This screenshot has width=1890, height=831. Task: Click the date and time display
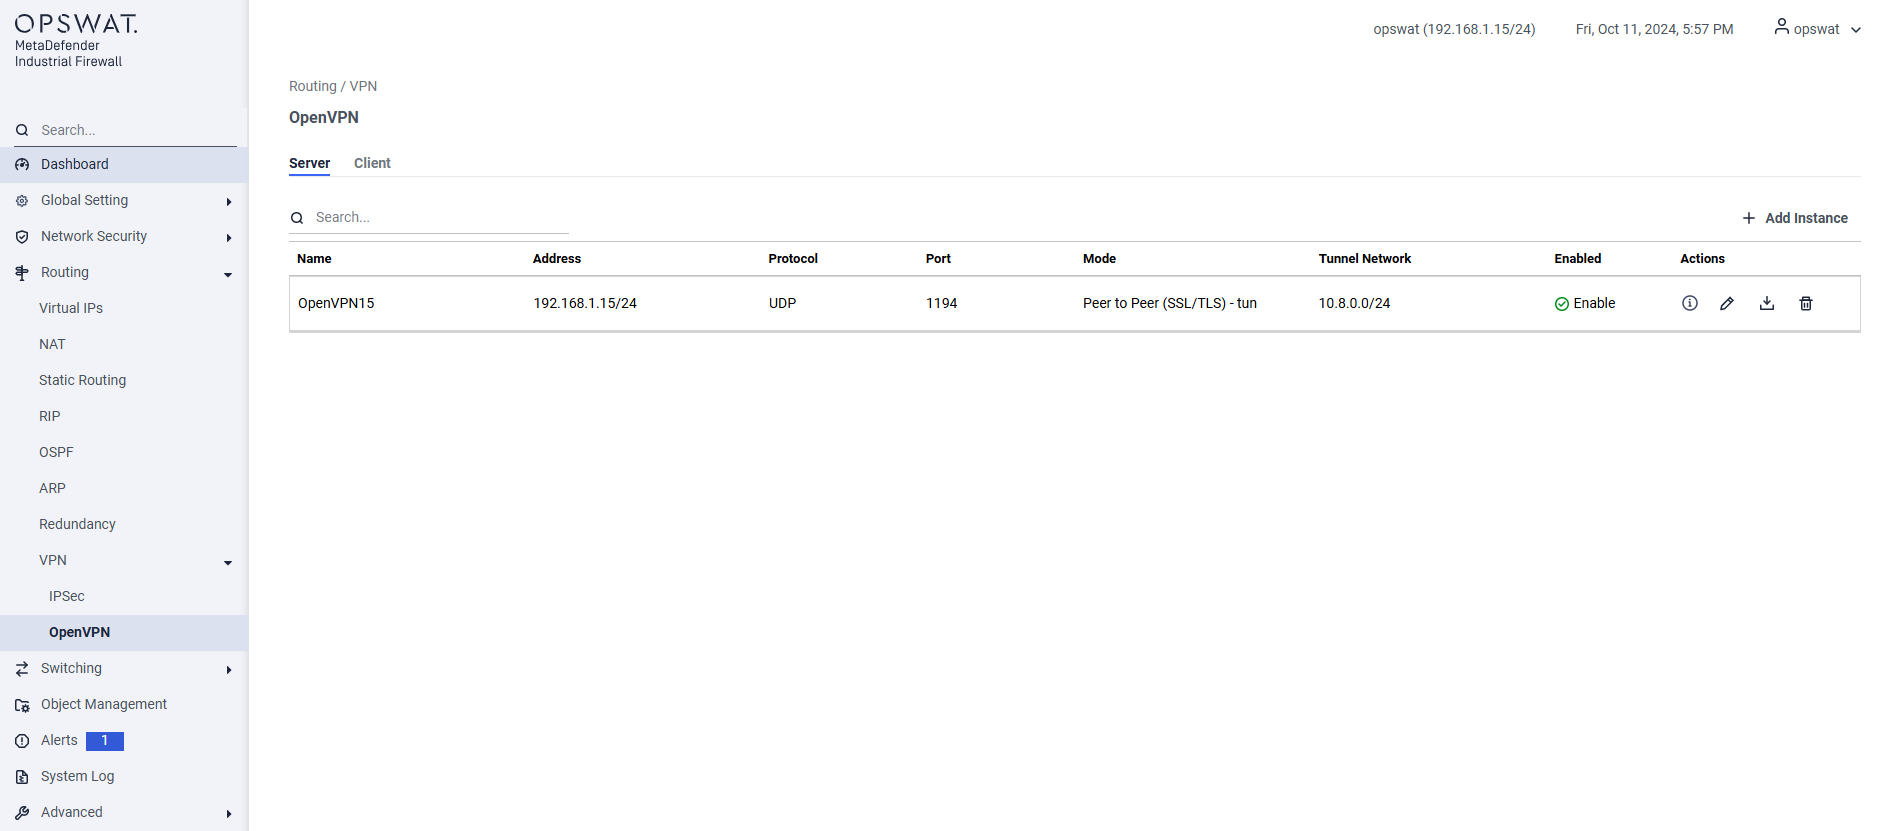pyautogui.click(x=1655, y=29)
